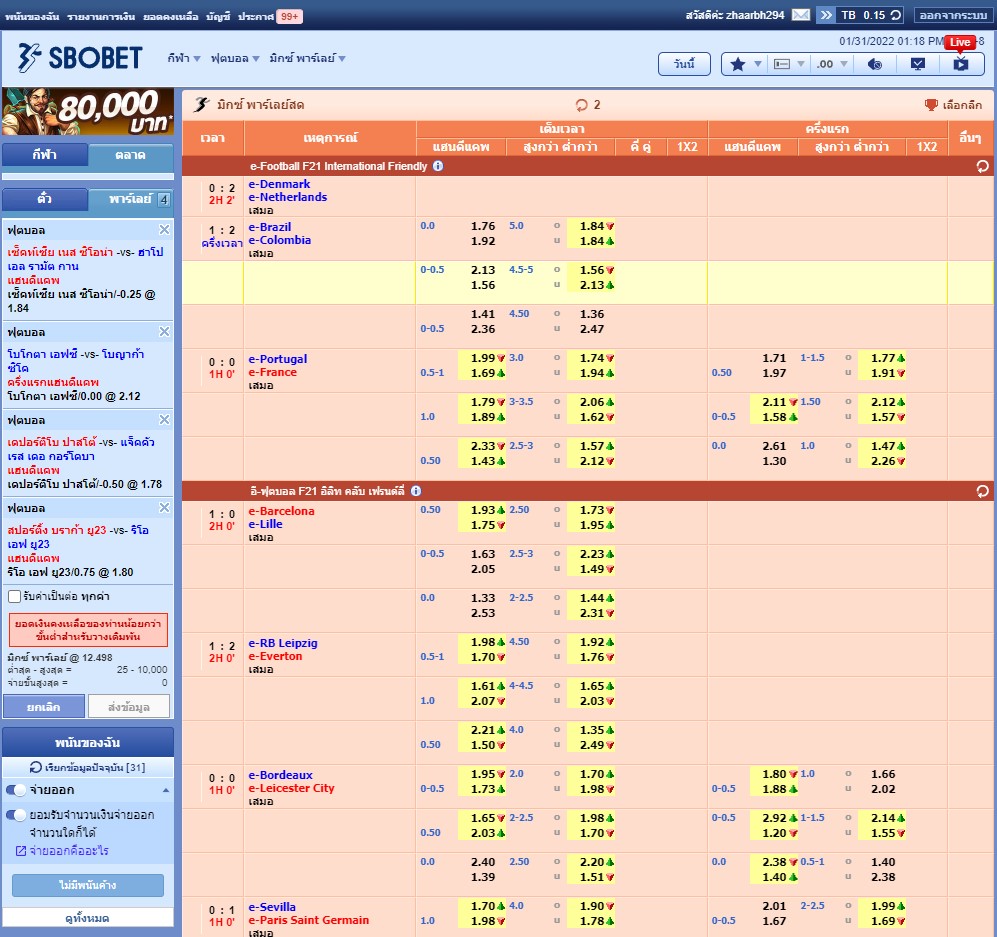997x937 pixels.
Task: Open รายงานการเงิน top menu item
Action: [x=101, y=17]
